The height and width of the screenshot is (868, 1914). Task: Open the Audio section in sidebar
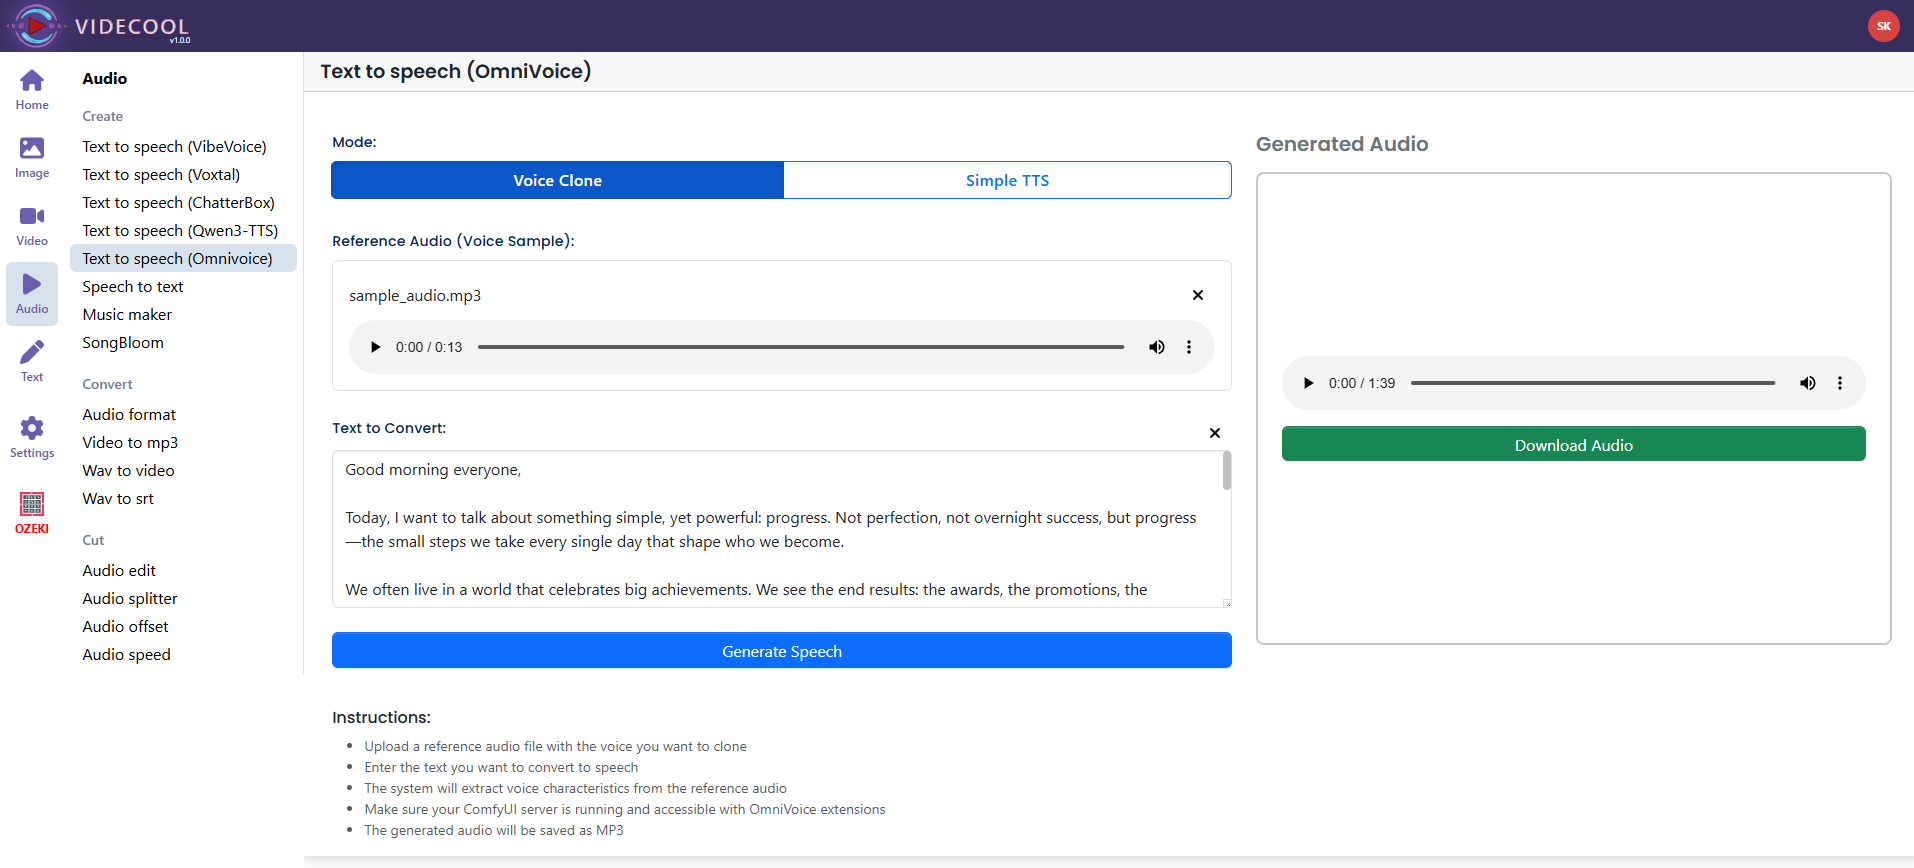[x=32, y=294]
